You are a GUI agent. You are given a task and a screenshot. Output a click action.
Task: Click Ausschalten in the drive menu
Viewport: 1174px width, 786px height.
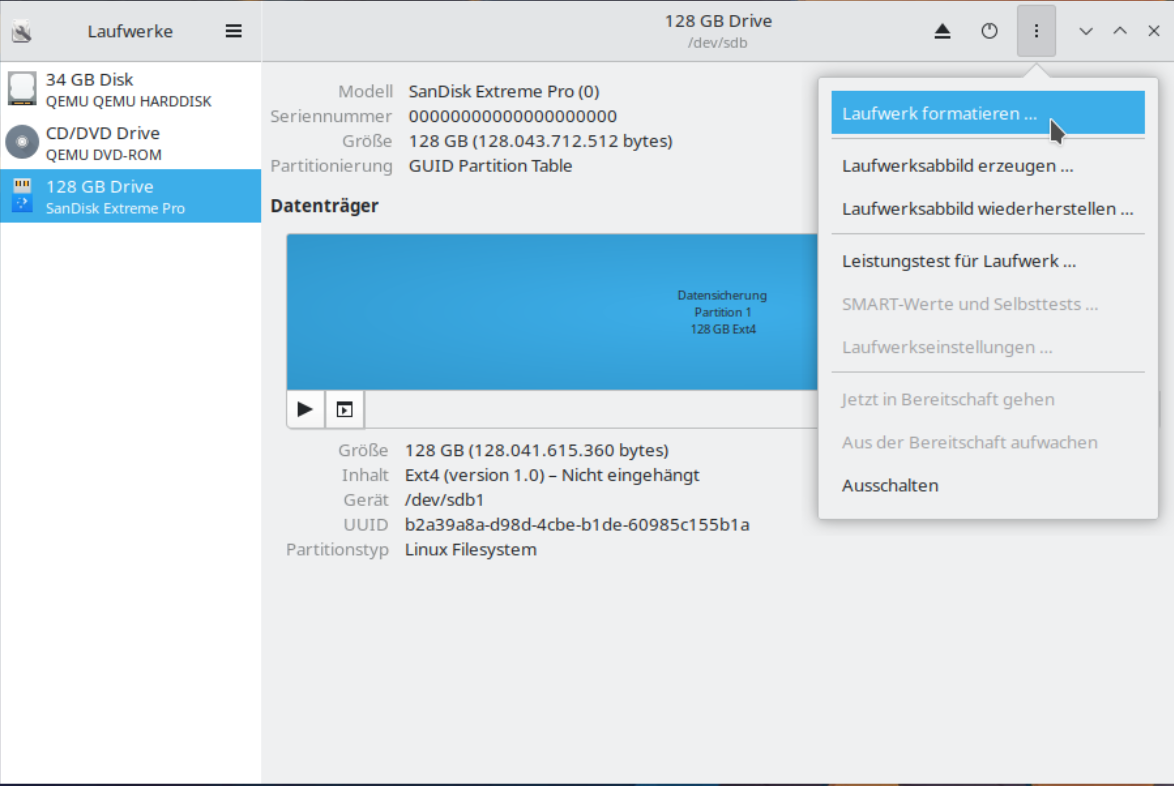tap(890, 485)
